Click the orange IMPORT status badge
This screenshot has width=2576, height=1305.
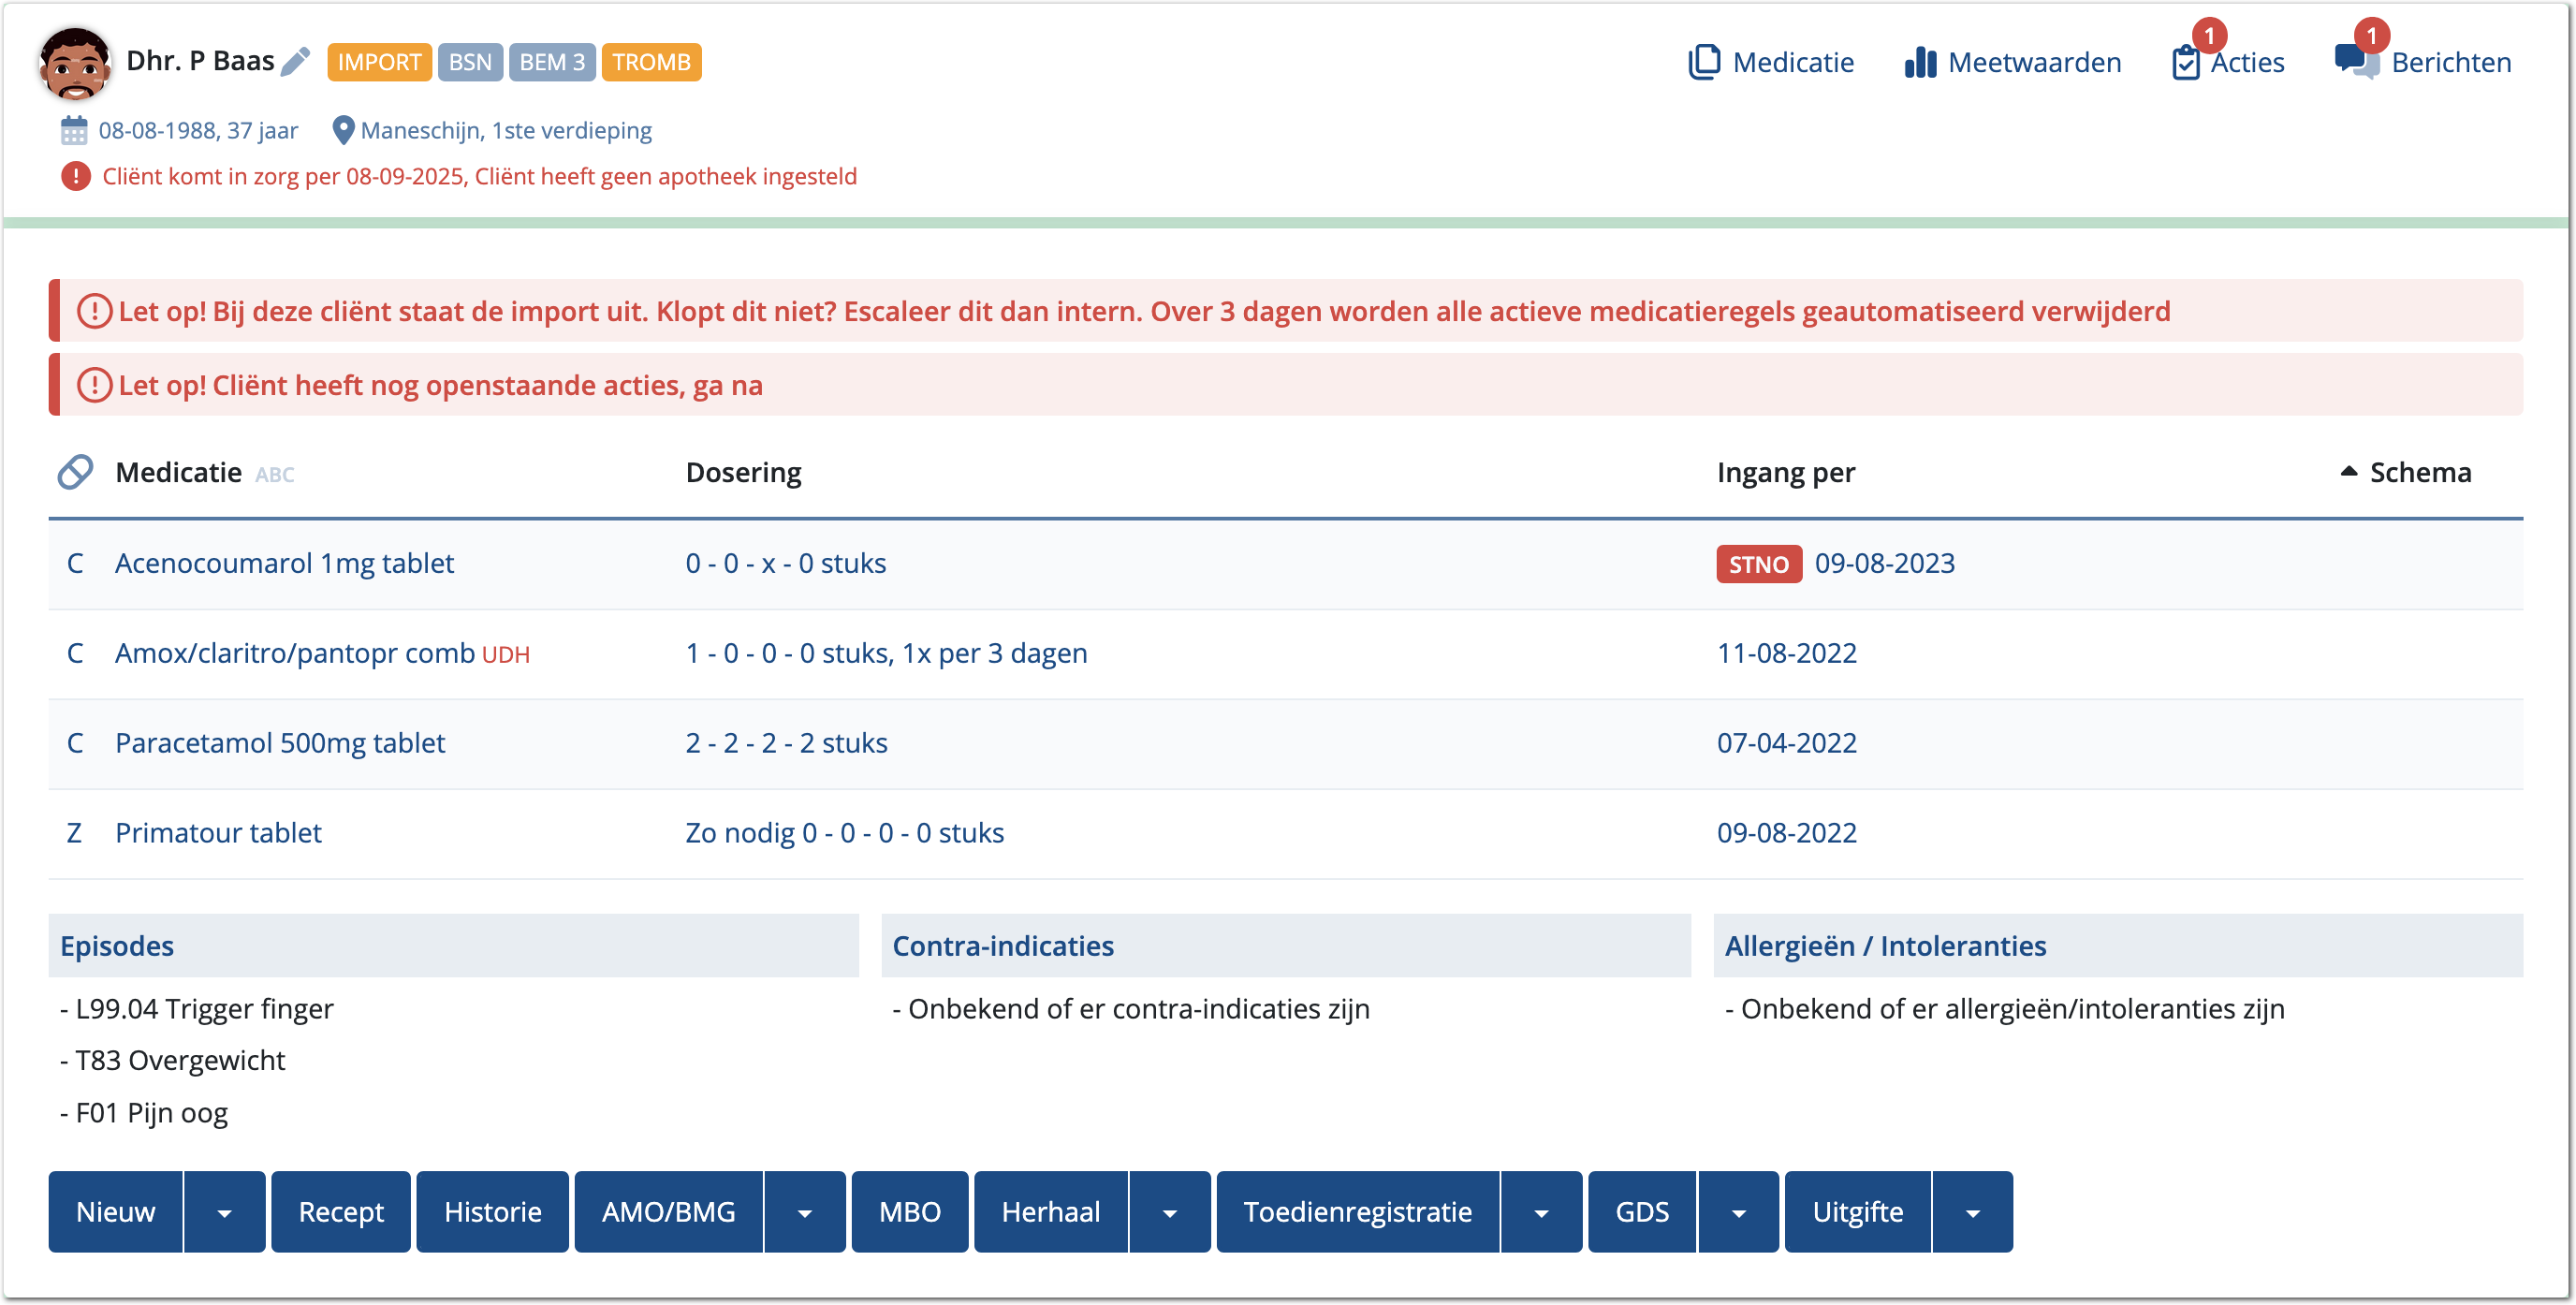point(379,62)
